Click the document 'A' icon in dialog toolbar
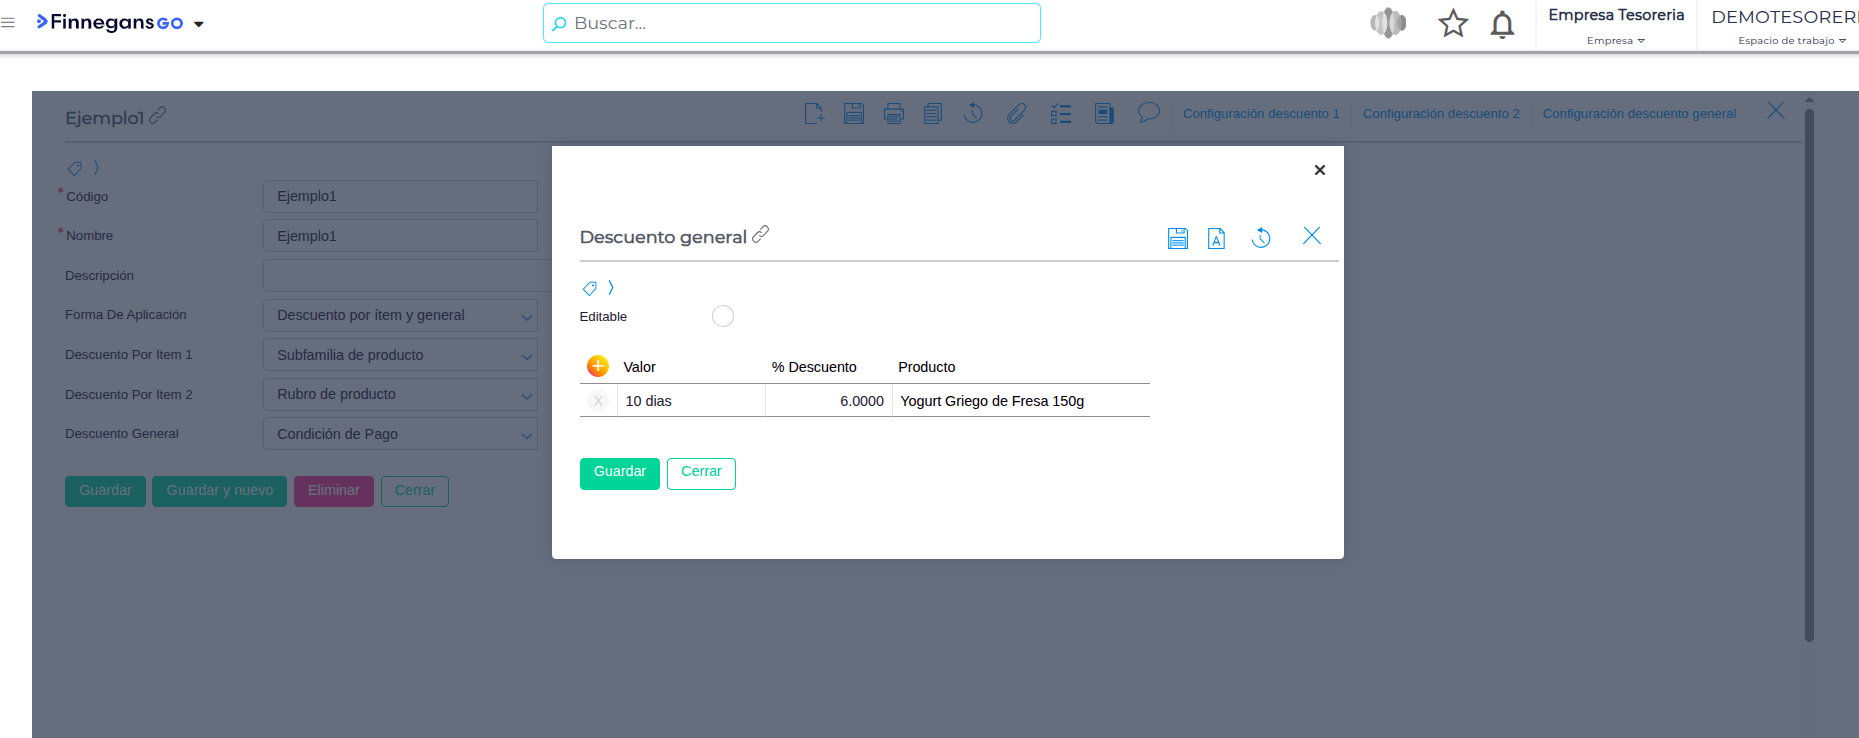1859x738 pixels. (1216, 238)
